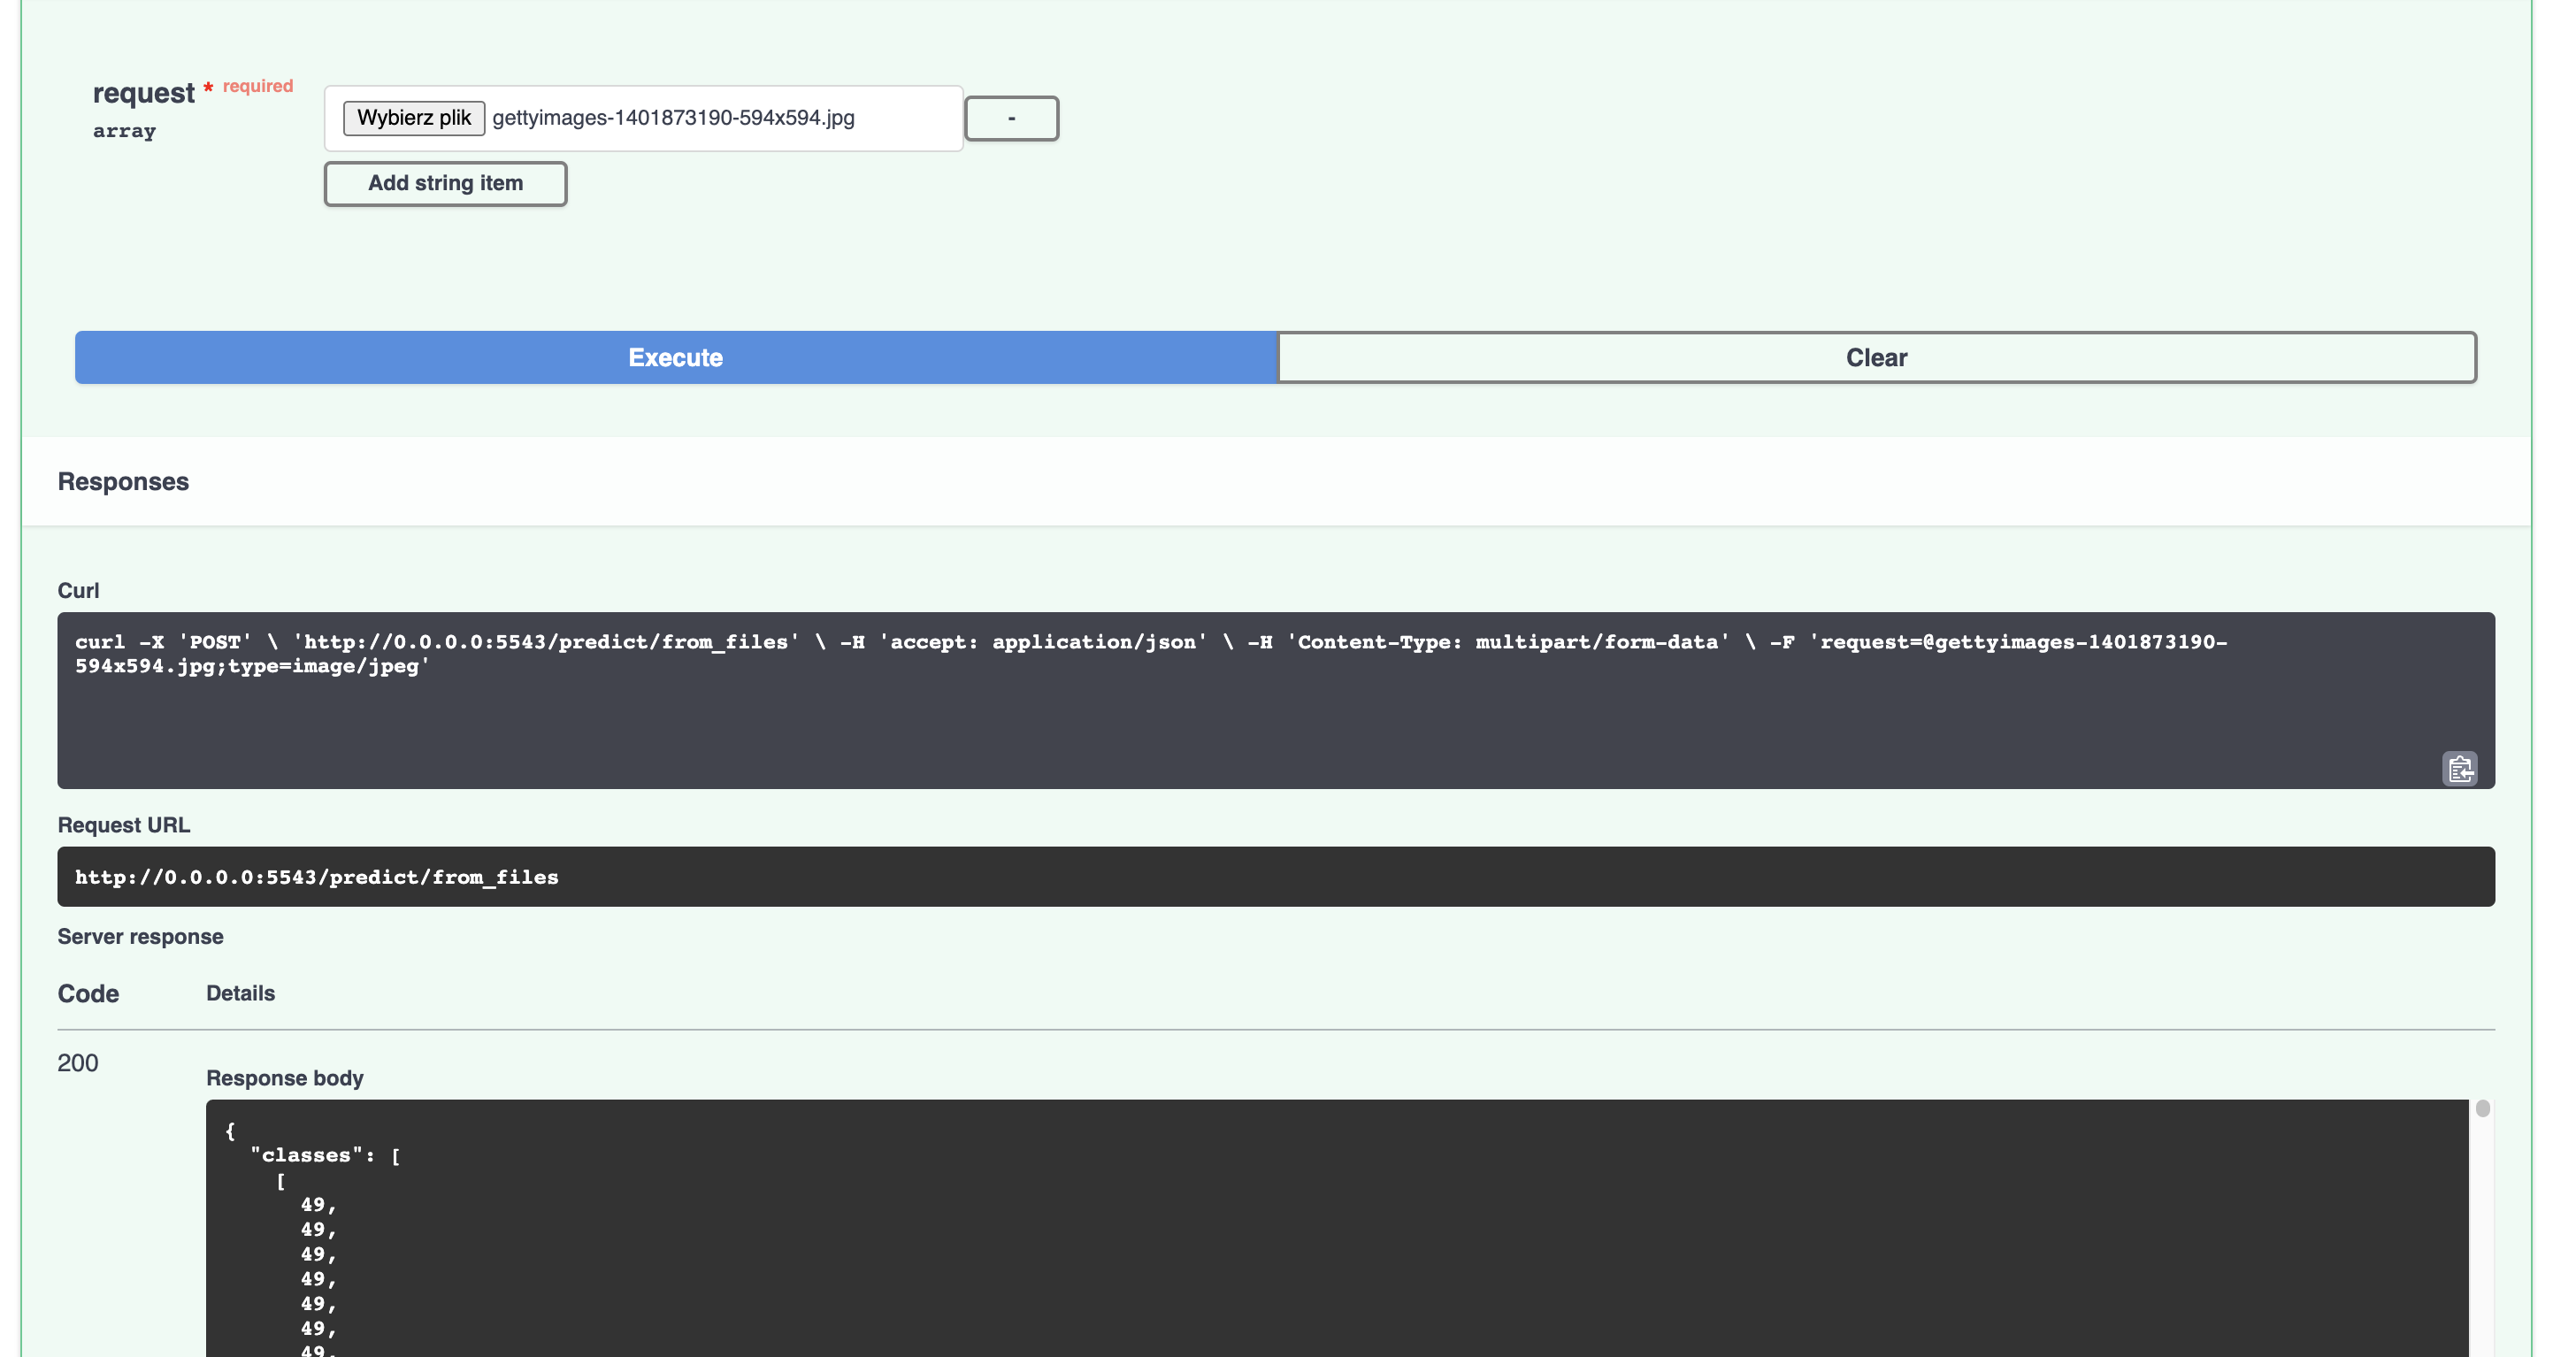
Task: Click the request parameter name label
Action: click(x=143, y=93)
